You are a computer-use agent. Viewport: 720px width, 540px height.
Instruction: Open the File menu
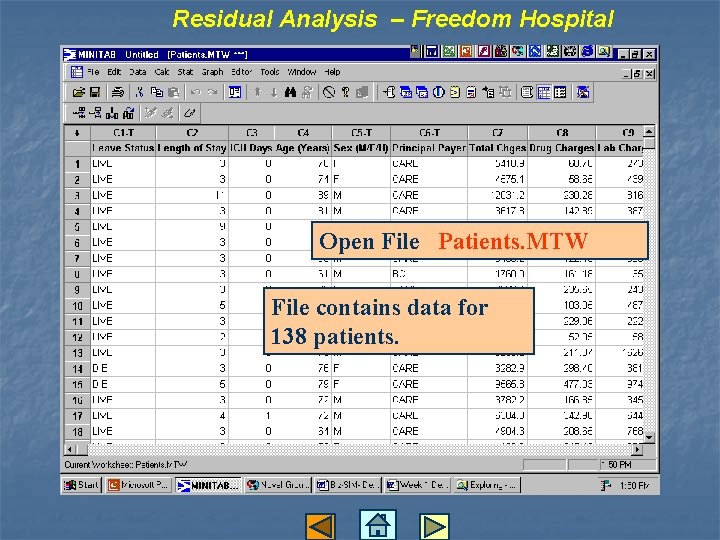click(93, 72)
